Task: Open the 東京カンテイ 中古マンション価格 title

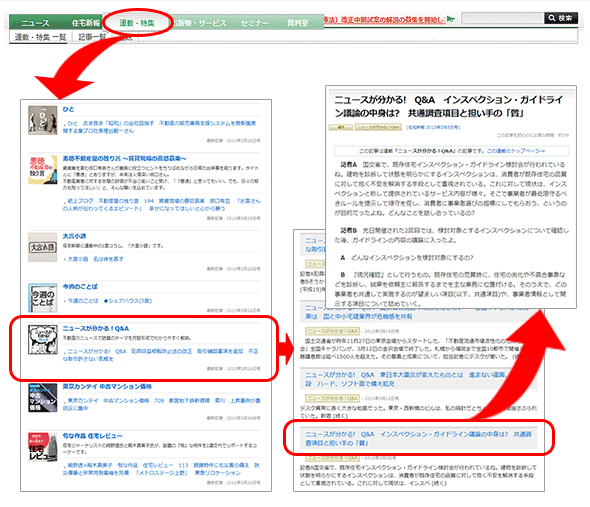Action: pos(107,387)
